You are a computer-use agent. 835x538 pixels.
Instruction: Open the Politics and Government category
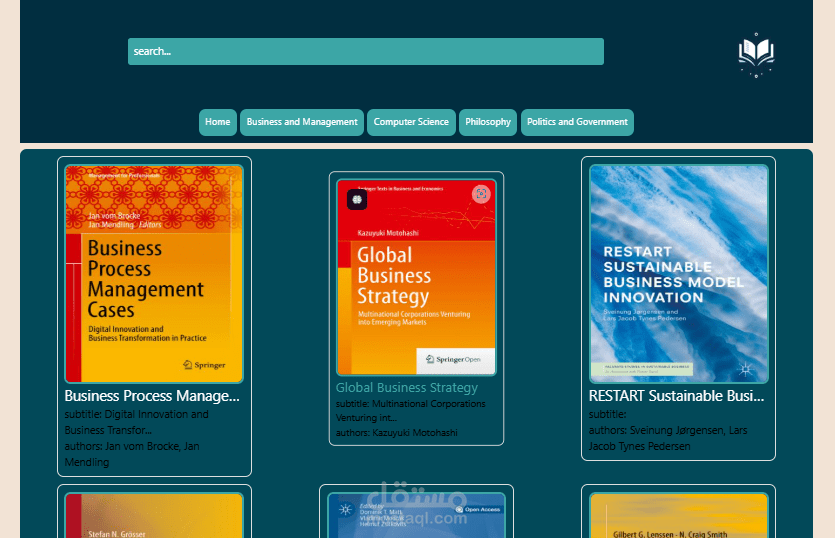tap(577, 122)
